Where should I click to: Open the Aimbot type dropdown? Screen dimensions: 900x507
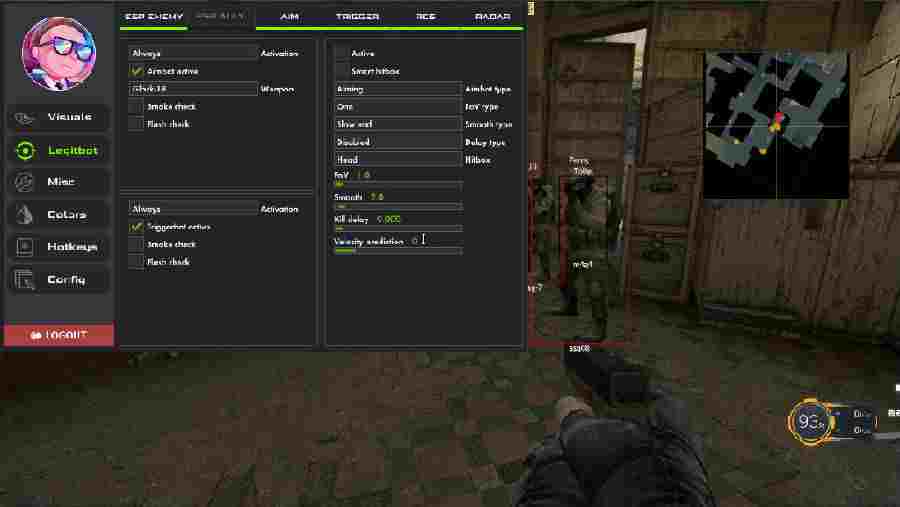398,89
